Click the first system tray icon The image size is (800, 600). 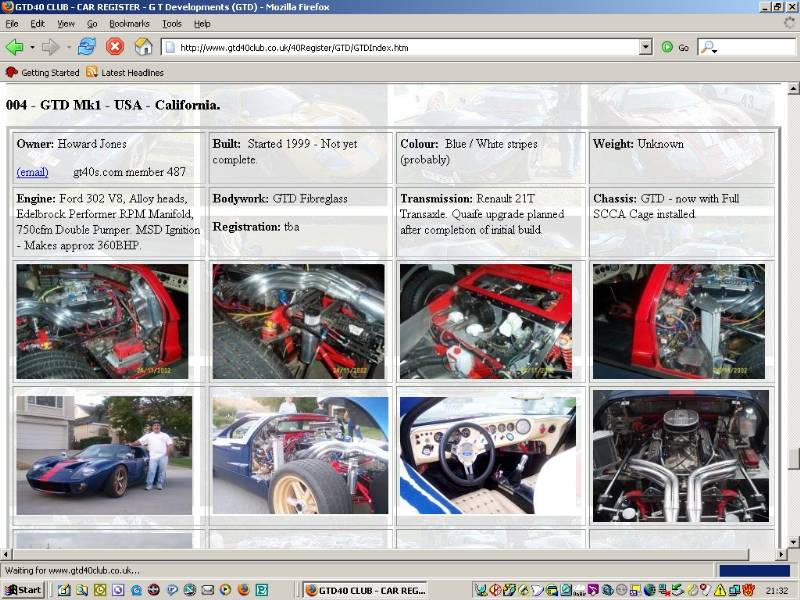point(481,590)
